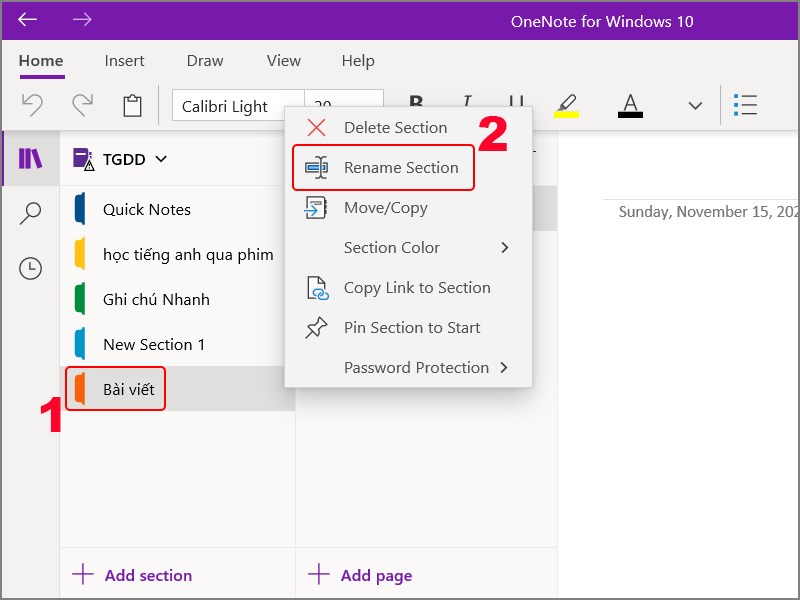Click the clipboard paste icon
This screenshot has height=600, width=800.
tap(132, 106)
